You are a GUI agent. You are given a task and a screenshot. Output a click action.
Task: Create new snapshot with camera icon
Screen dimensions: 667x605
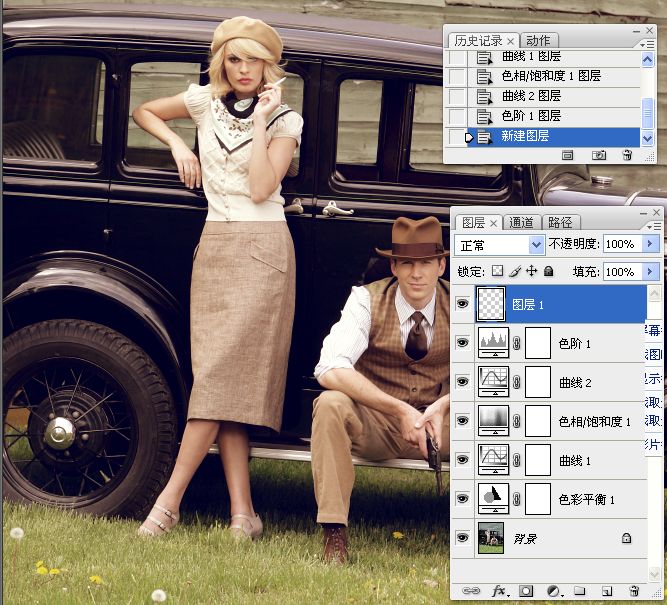point(599,155)
